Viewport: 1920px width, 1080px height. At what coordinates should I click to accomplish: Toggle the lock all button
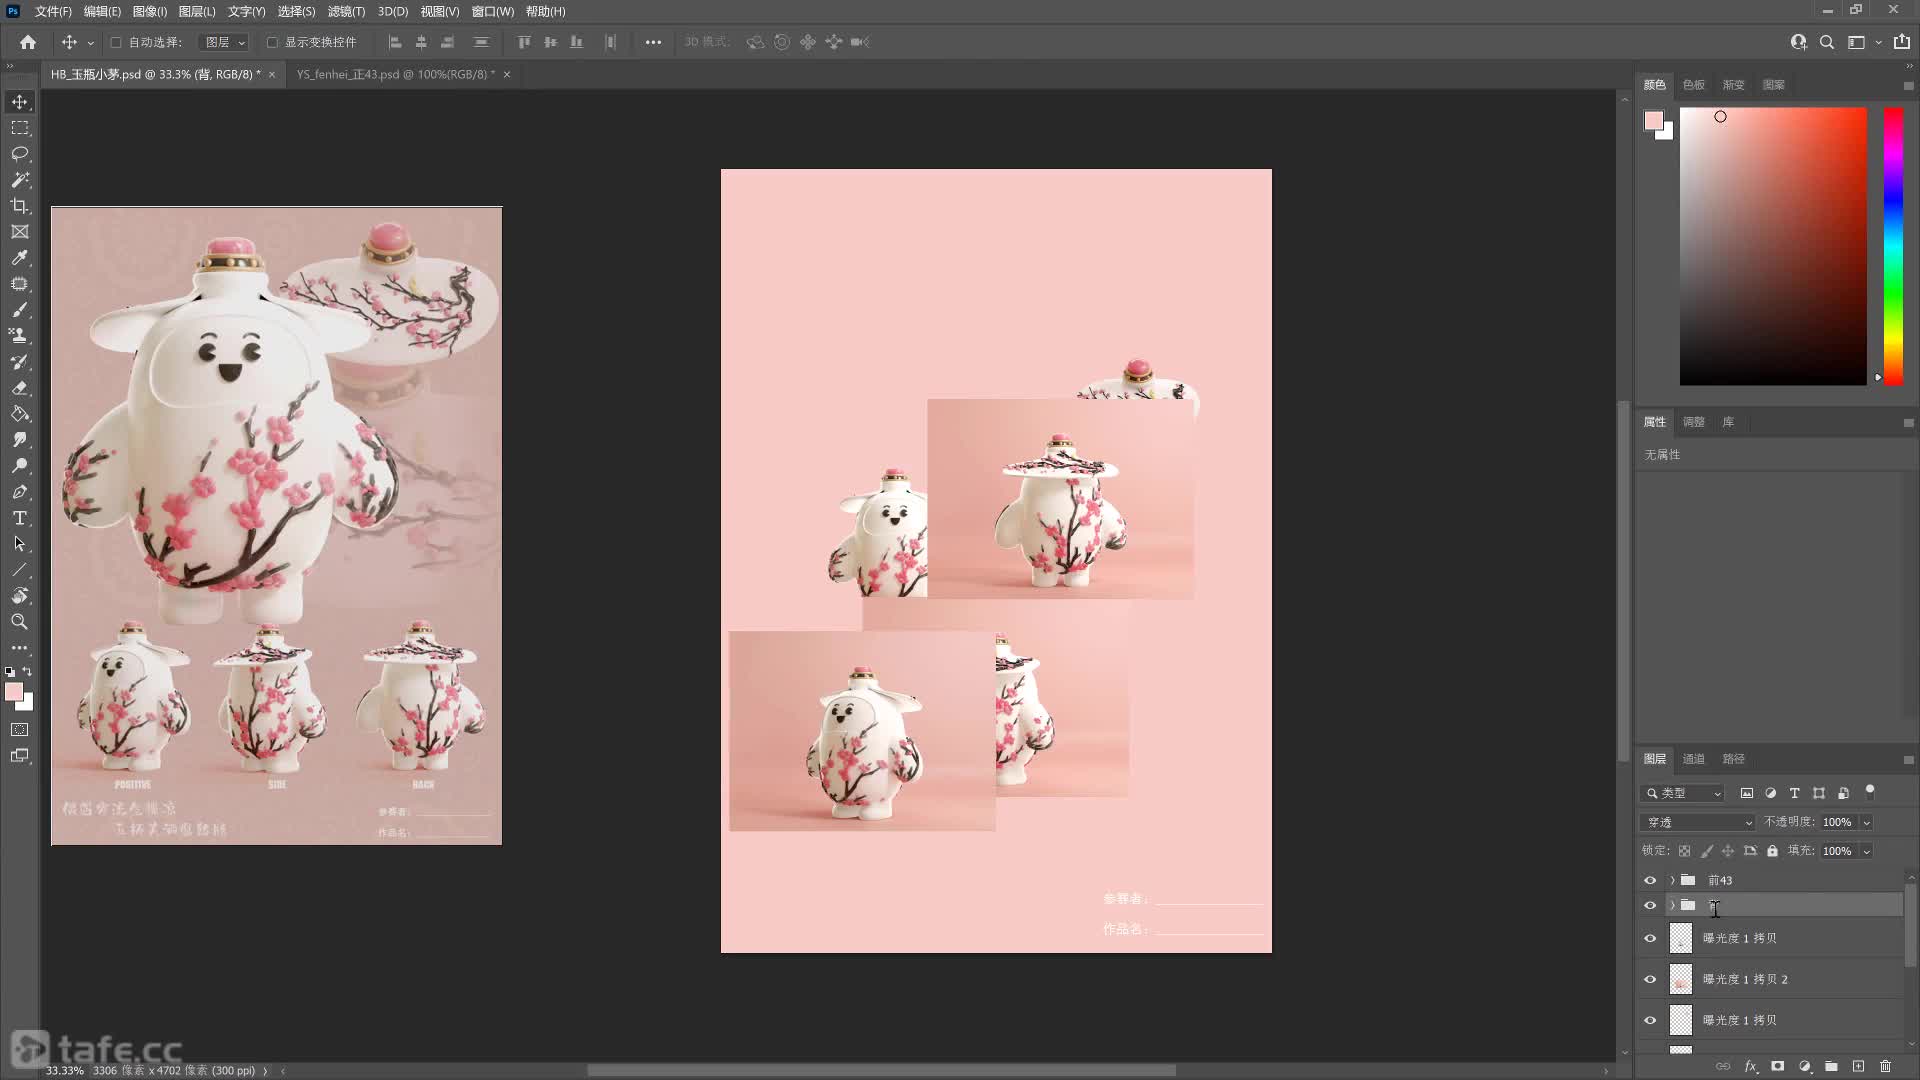[x=1772, y=851]
